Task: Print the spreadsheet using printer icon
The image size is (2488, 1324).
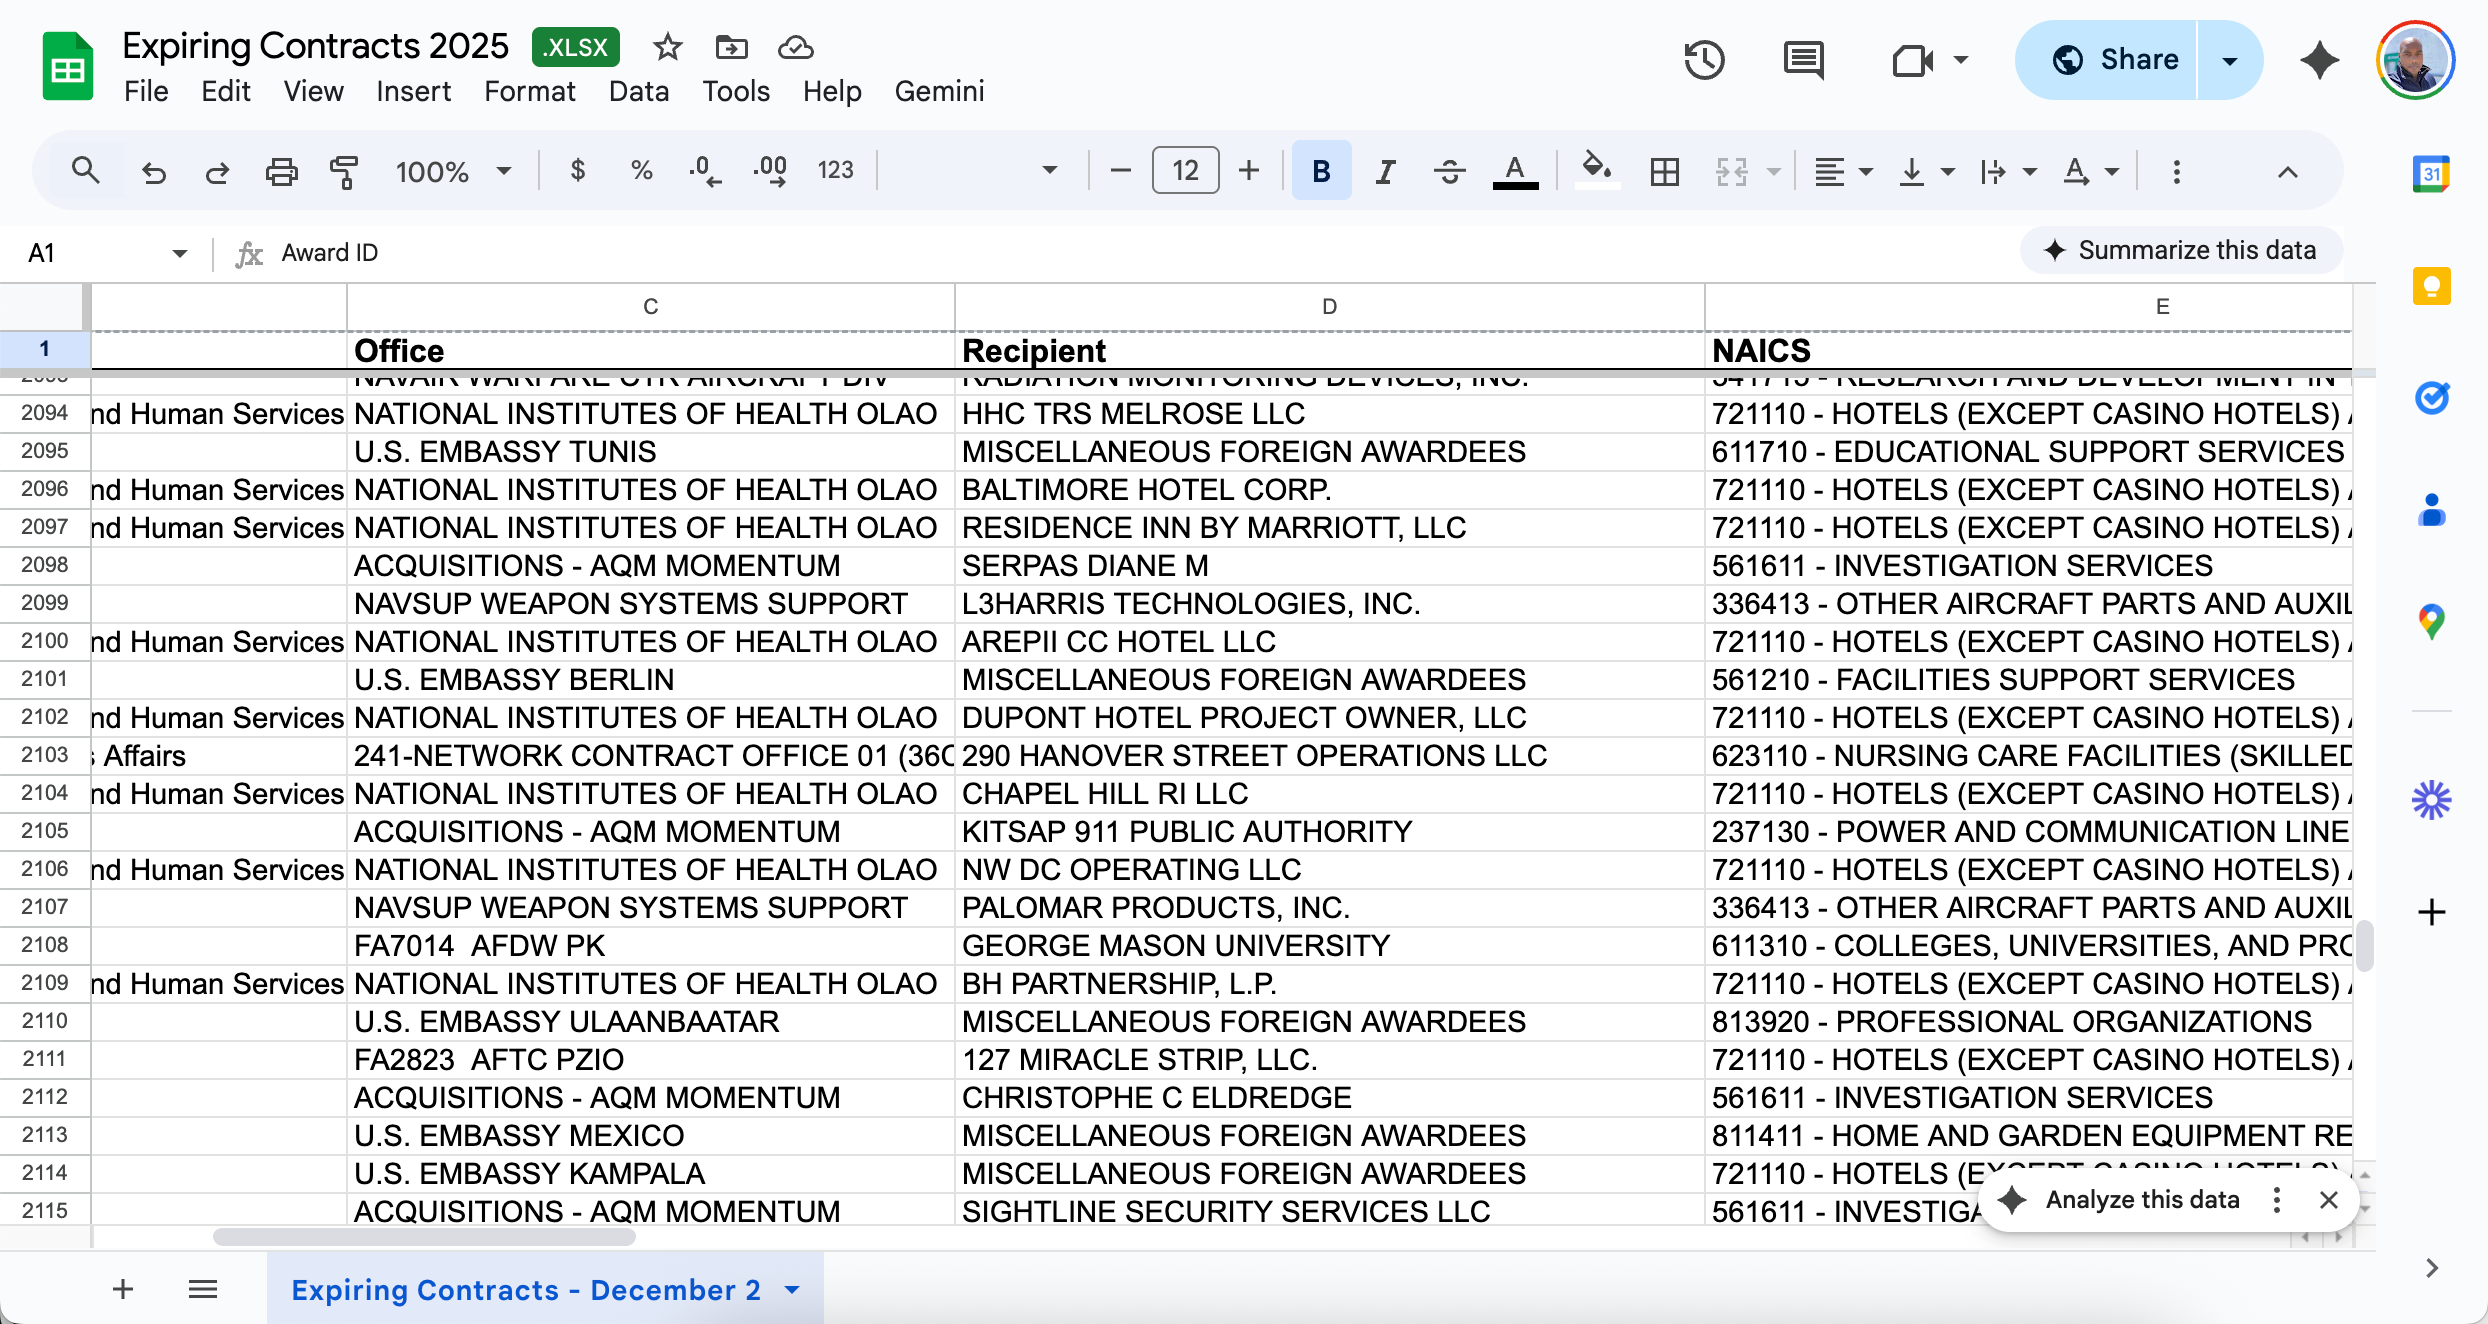Action: 281,172
